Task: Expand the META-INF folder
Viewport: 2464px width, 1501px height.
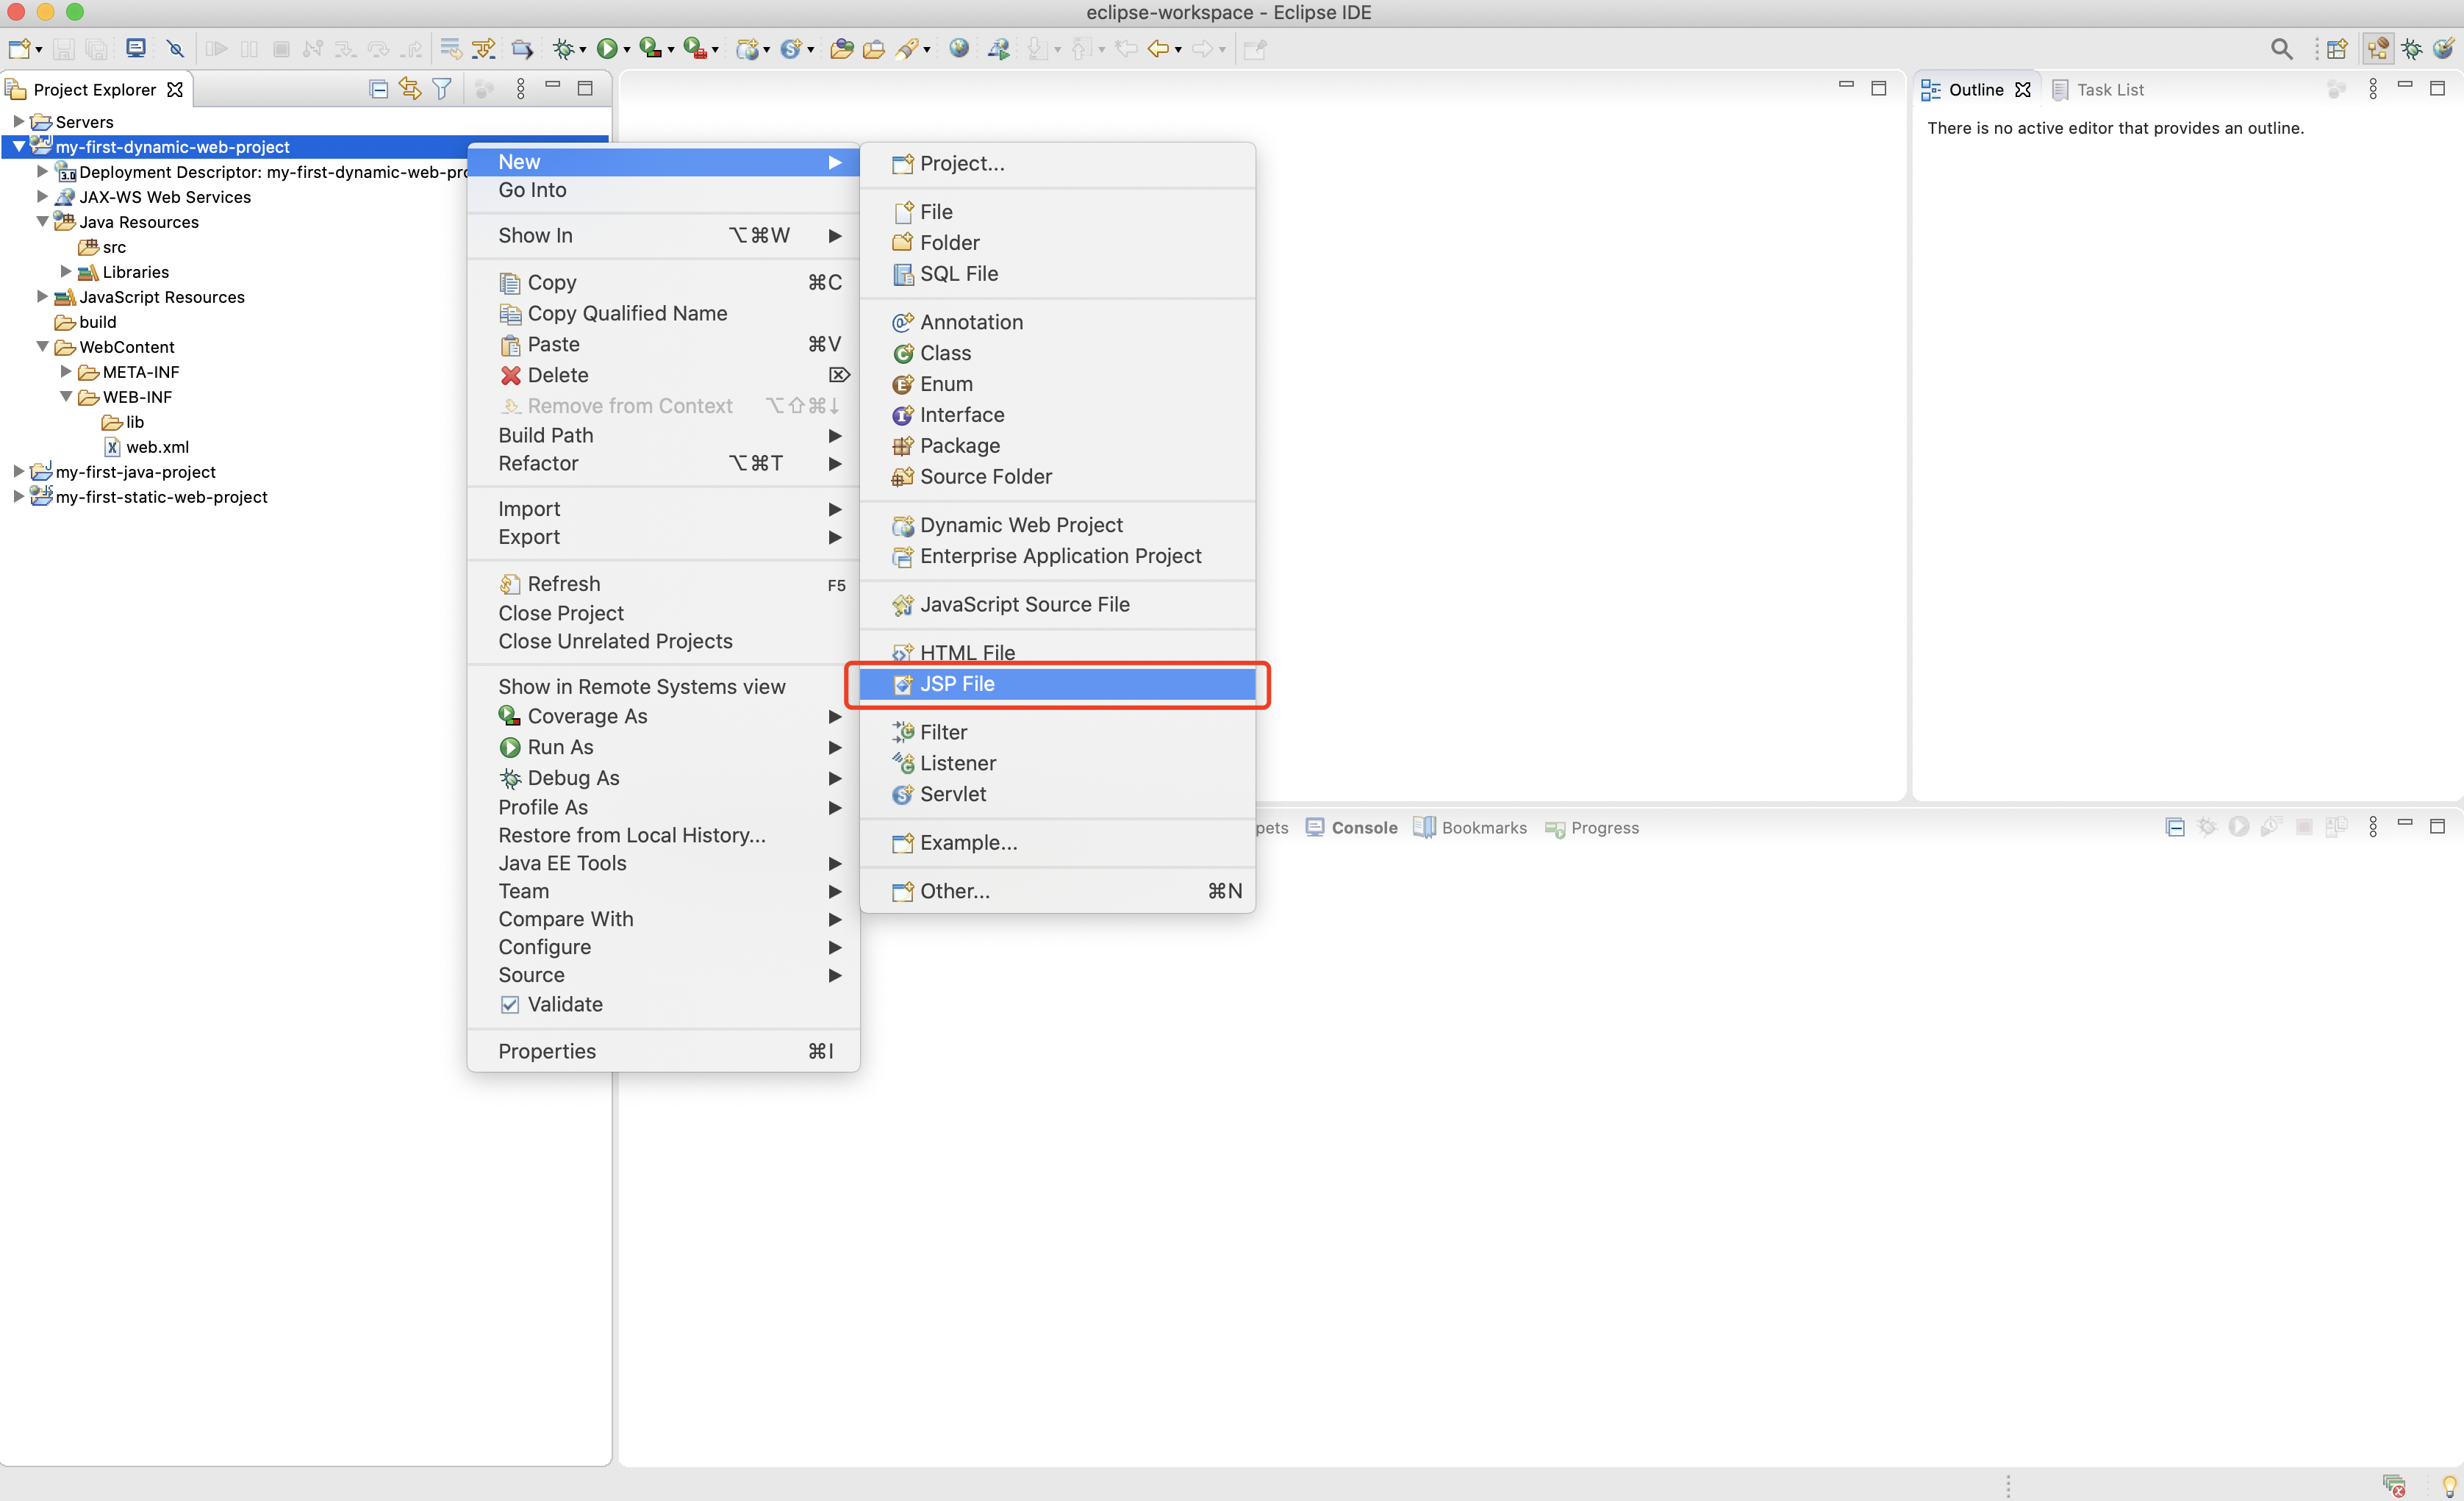Action: pos(66,371)
